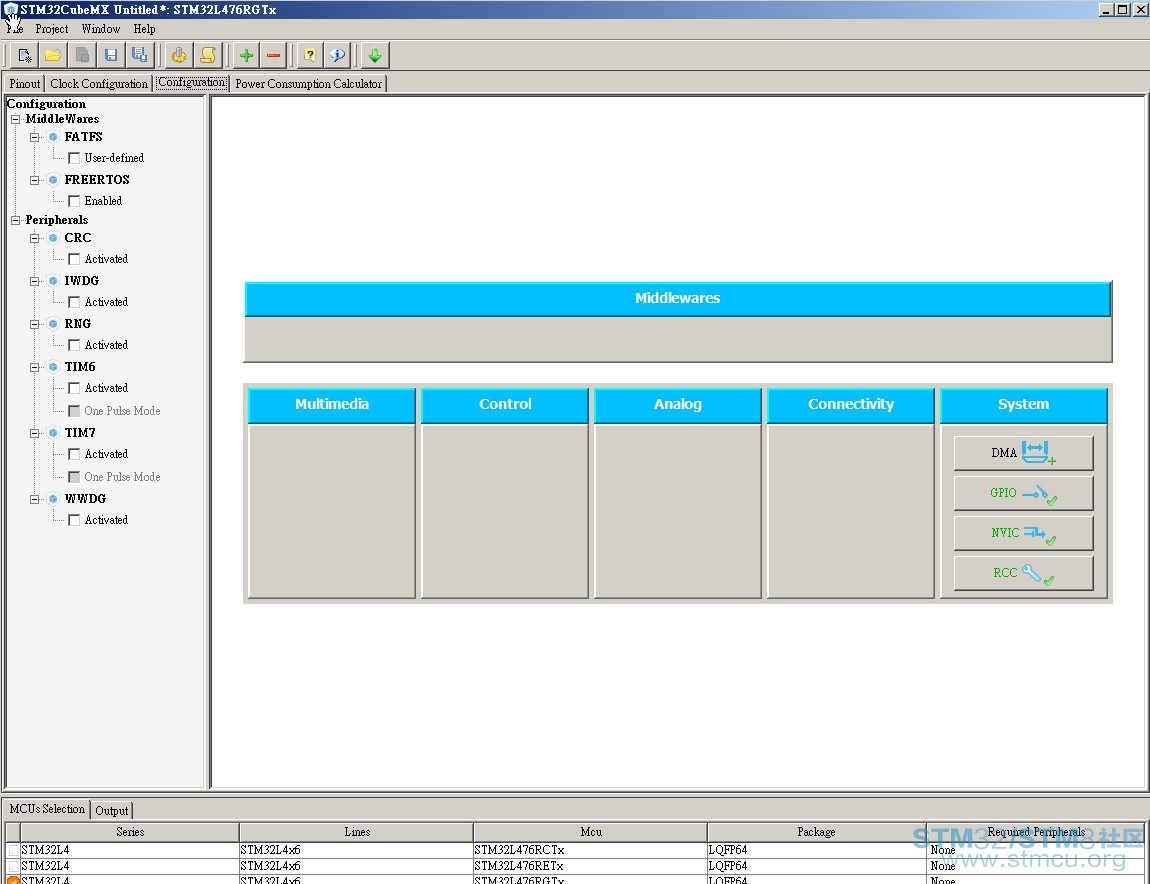1150x884 pixels.
Task: Open RCC configuration button
Action: pyautogui.click(x=1023, y=572)
